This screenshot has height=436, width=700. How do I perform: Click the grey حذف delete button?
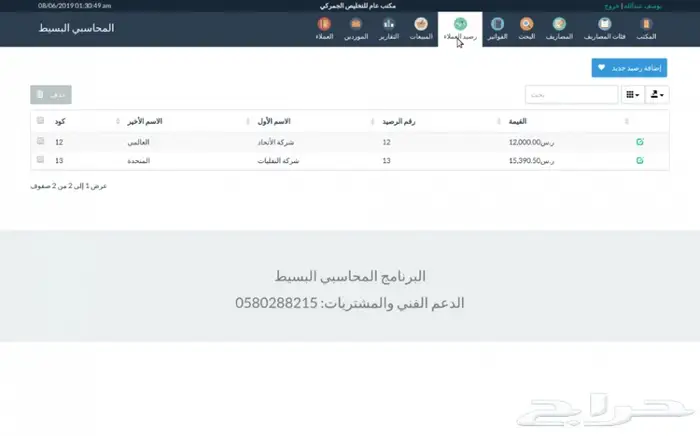coord(51,95)
